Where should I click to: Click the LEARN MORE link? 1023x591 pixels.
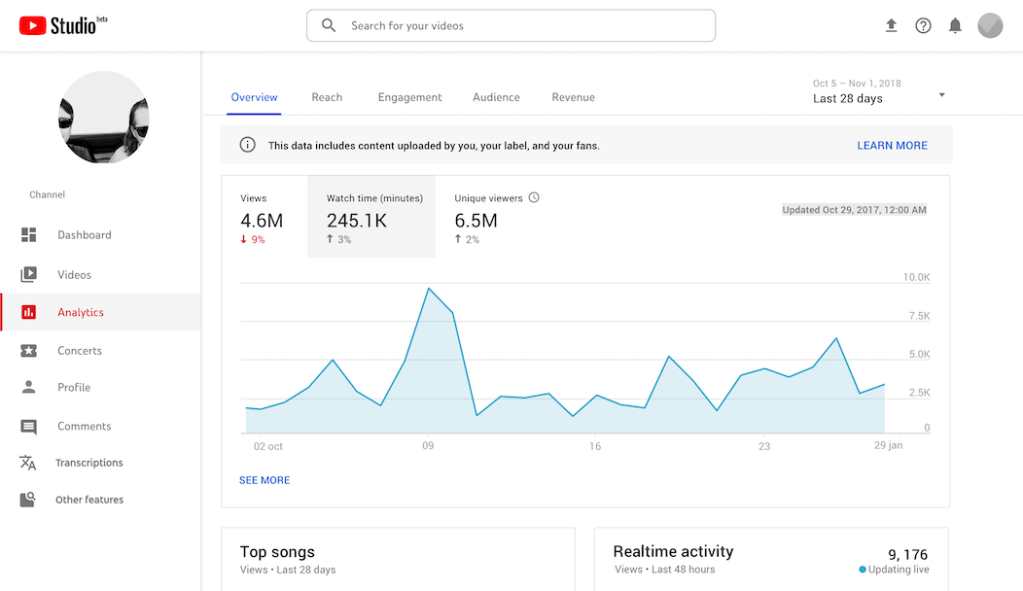pos(892,145)
